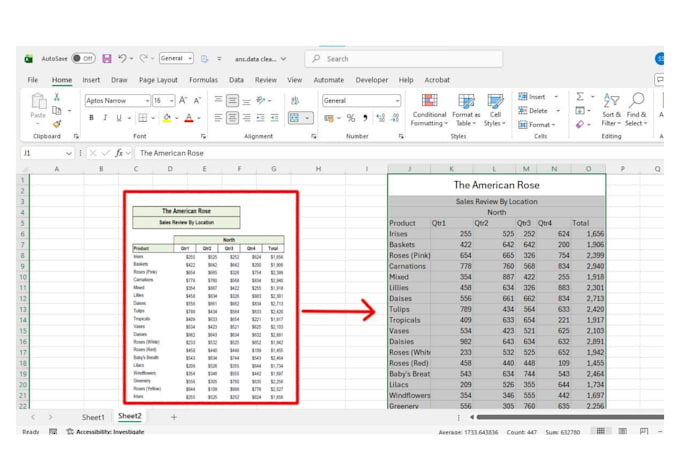Click the Undo arrow icon

(122, 58)
